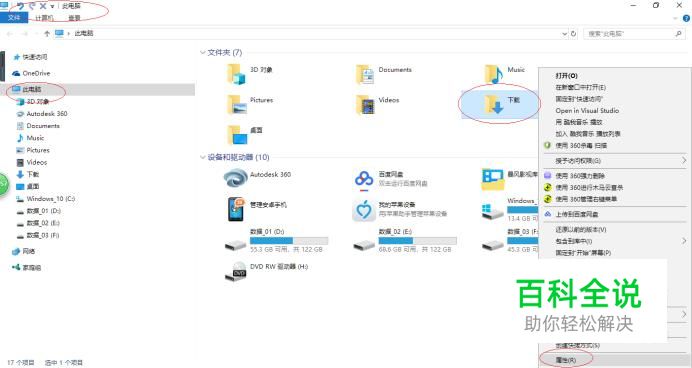The width and height of the screenshot is (692, 368).
Task: Open the 文件 ribbon tab
Action: pyautogui.click(x=14, y=18)
